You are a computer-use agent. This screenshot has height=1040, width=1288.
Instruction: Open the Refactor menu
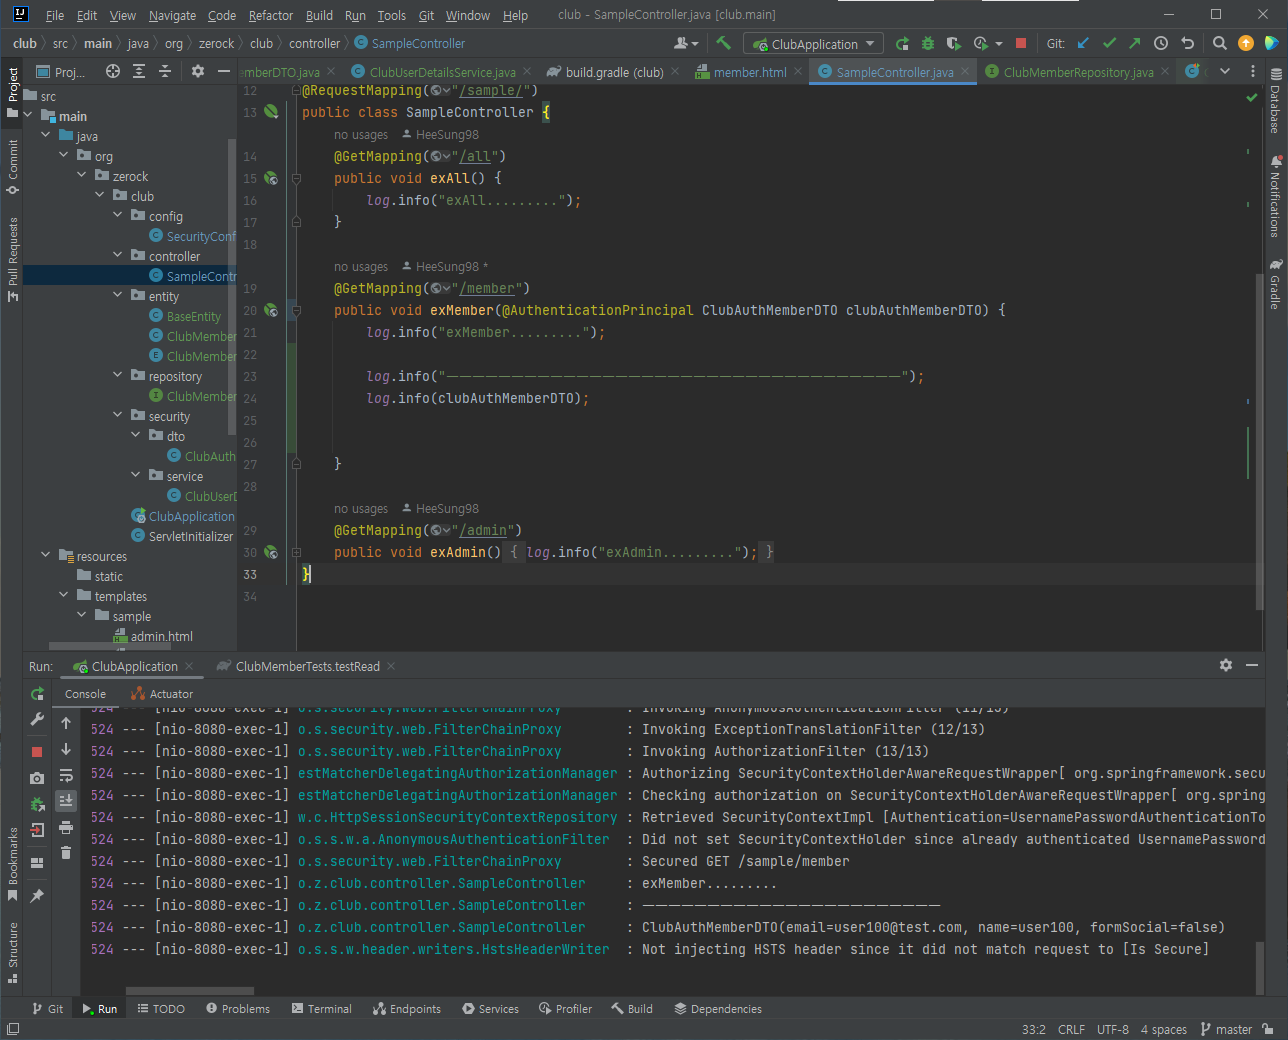point(270,15)
